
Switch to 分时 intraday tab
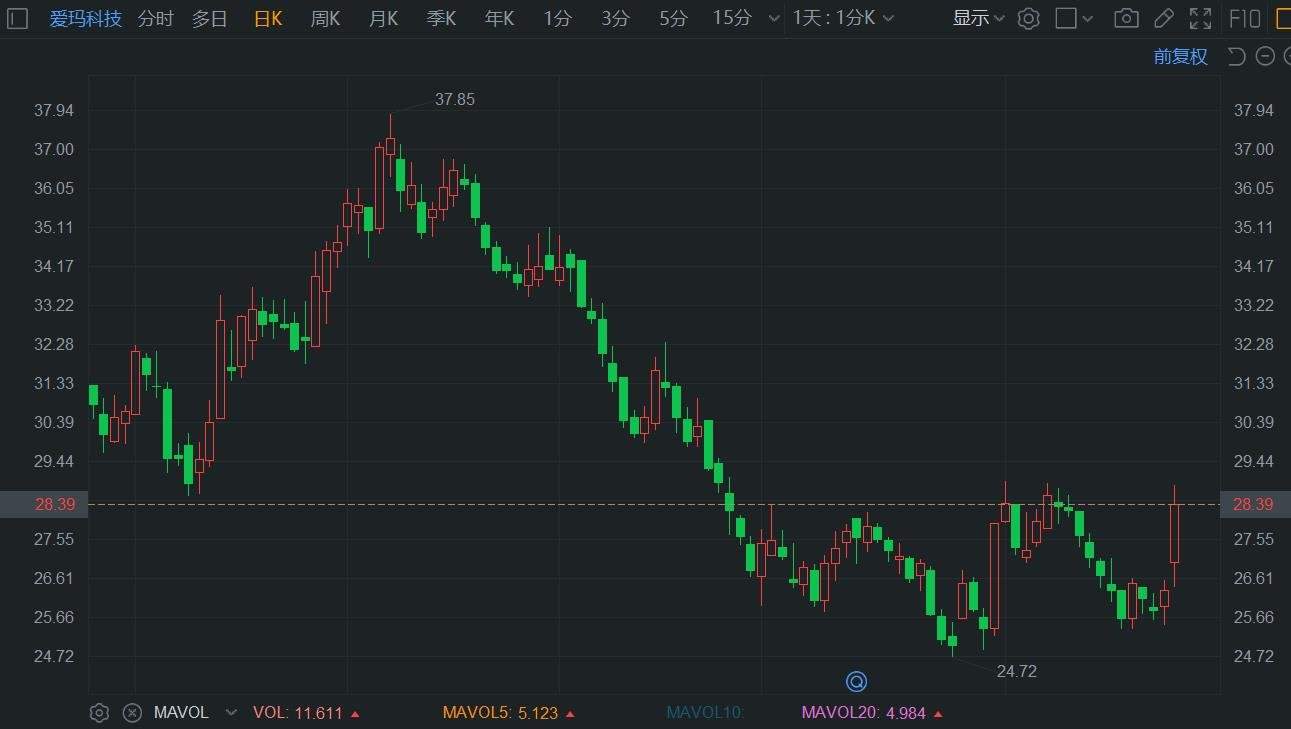click(155, 18)
